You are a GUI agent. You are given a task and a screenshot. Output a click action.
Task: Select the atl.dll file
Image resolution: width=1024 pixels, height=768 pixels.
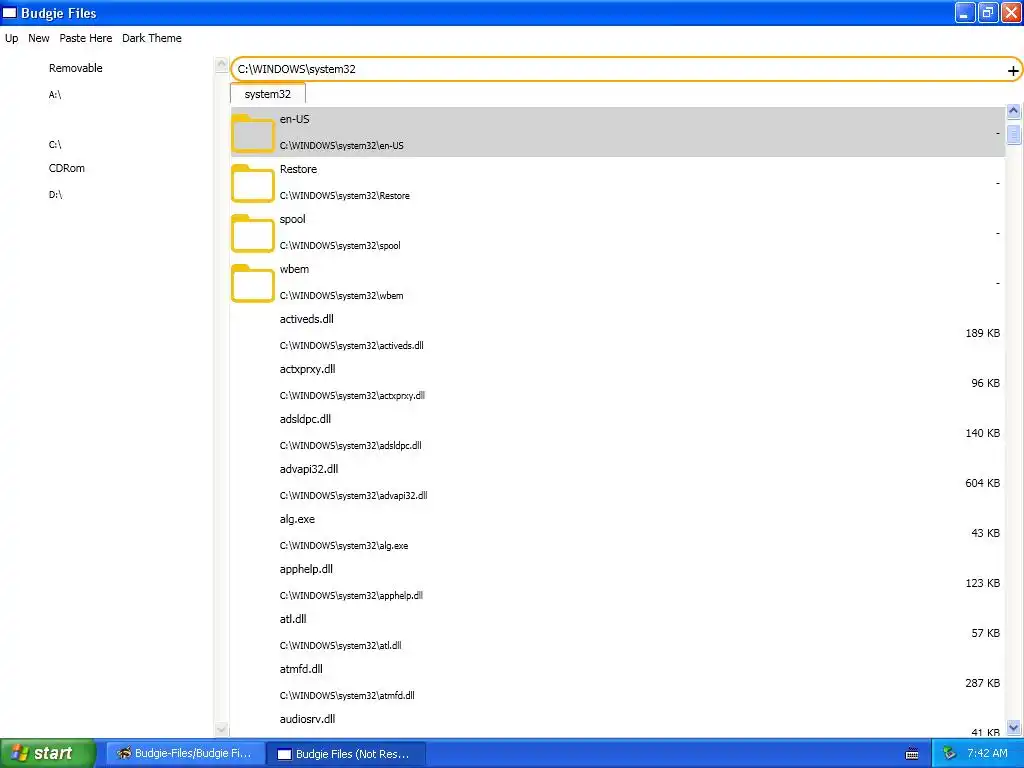point(617,632)
